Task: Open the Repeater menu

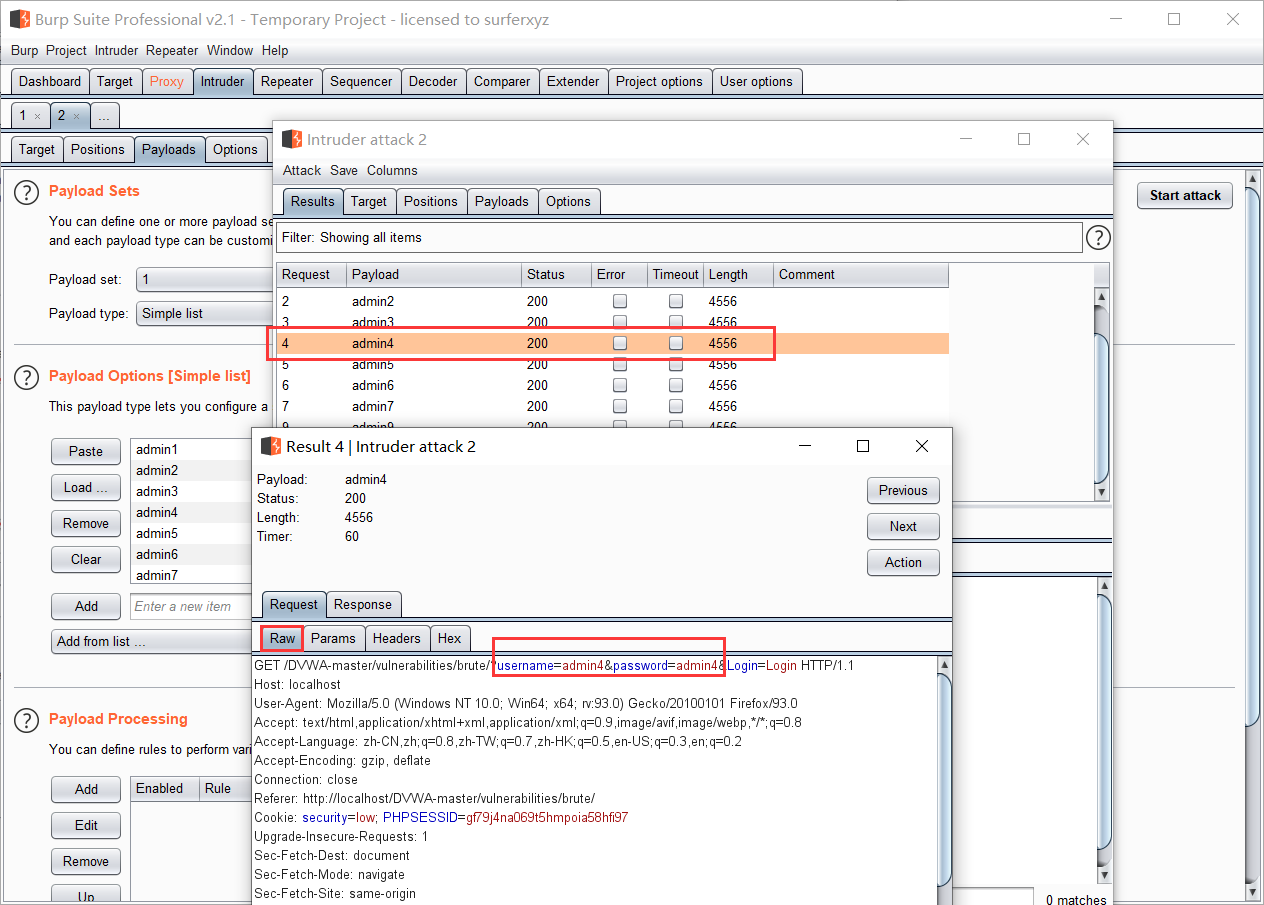Action: 172,50
